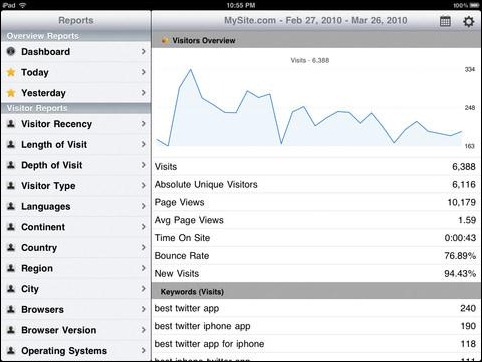Select the Region report entry
This screenshot has height=362, width=482.
76,268
